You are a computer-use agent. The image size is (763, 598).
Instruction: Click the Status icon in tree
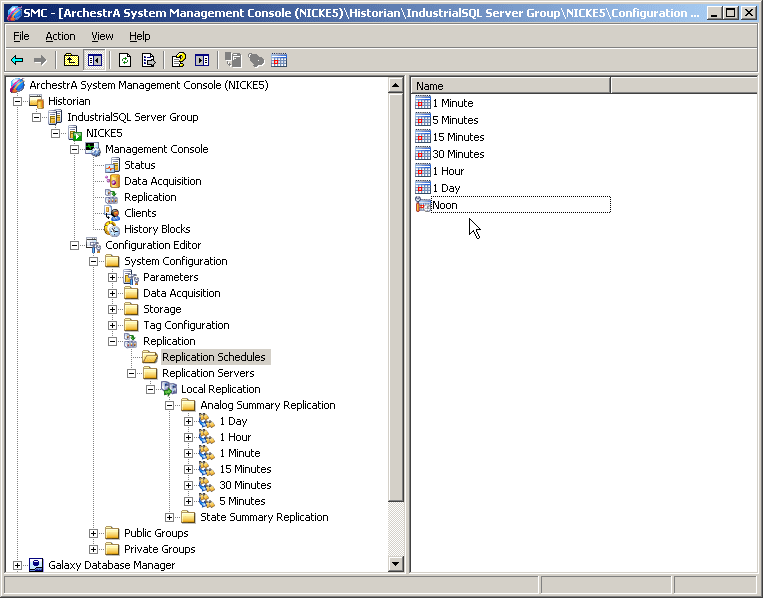coord(112,165)
